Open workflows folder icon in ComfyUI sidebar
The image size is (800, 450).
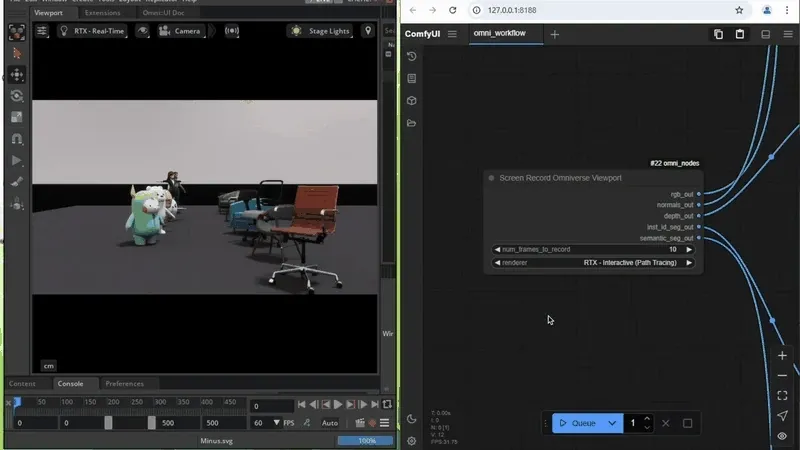point(412,123)
